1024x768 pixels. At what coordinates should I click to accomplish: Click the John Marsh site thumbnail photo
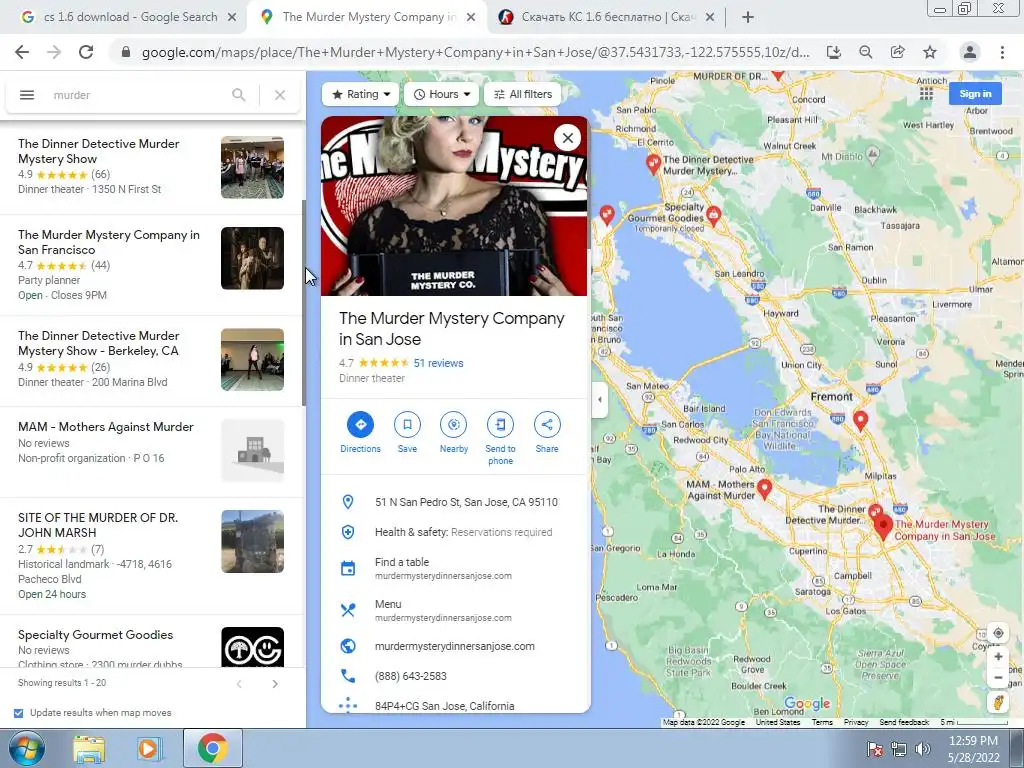252,541
